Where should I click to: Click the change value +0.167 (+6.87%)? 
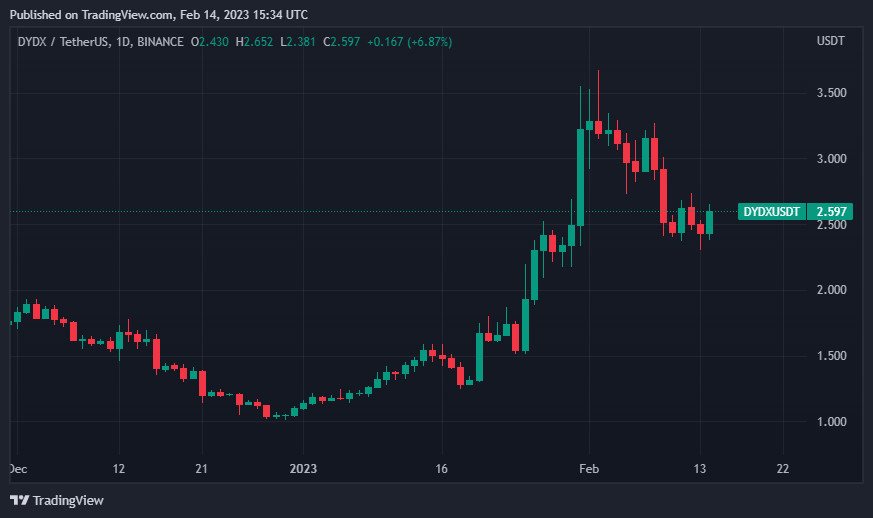tap(409, 42)
